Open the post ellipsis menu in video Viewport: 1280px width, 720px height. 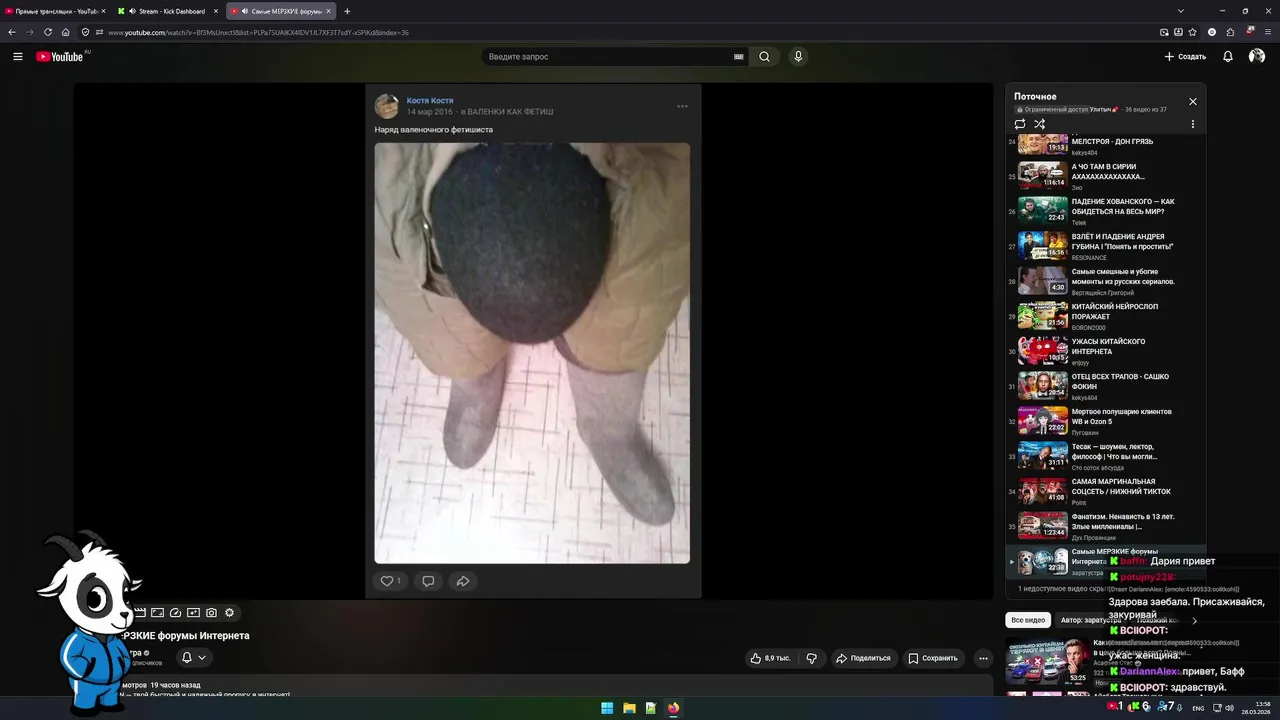tap(682, 106)
